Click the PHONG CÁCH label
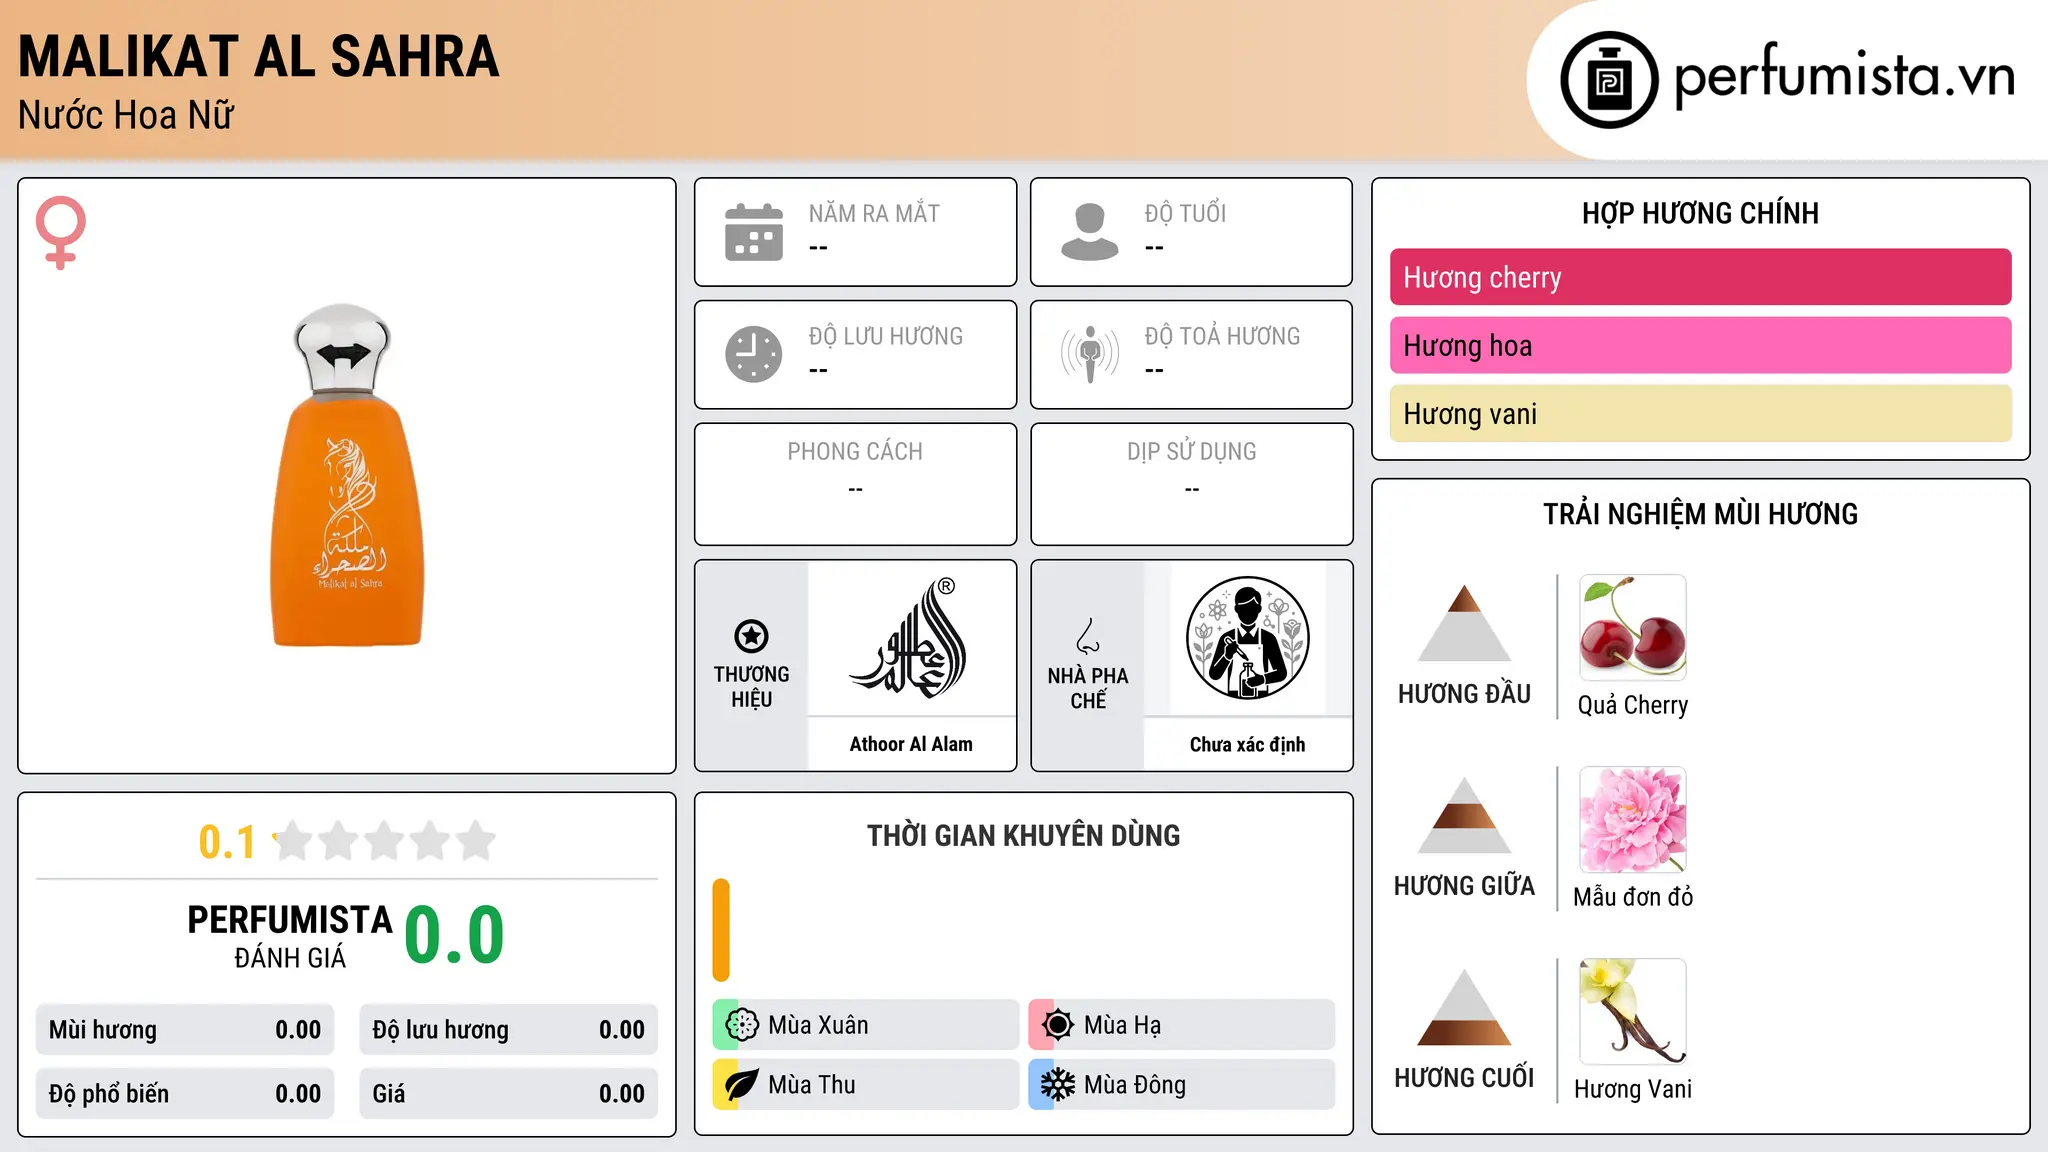 pos(855,451)
